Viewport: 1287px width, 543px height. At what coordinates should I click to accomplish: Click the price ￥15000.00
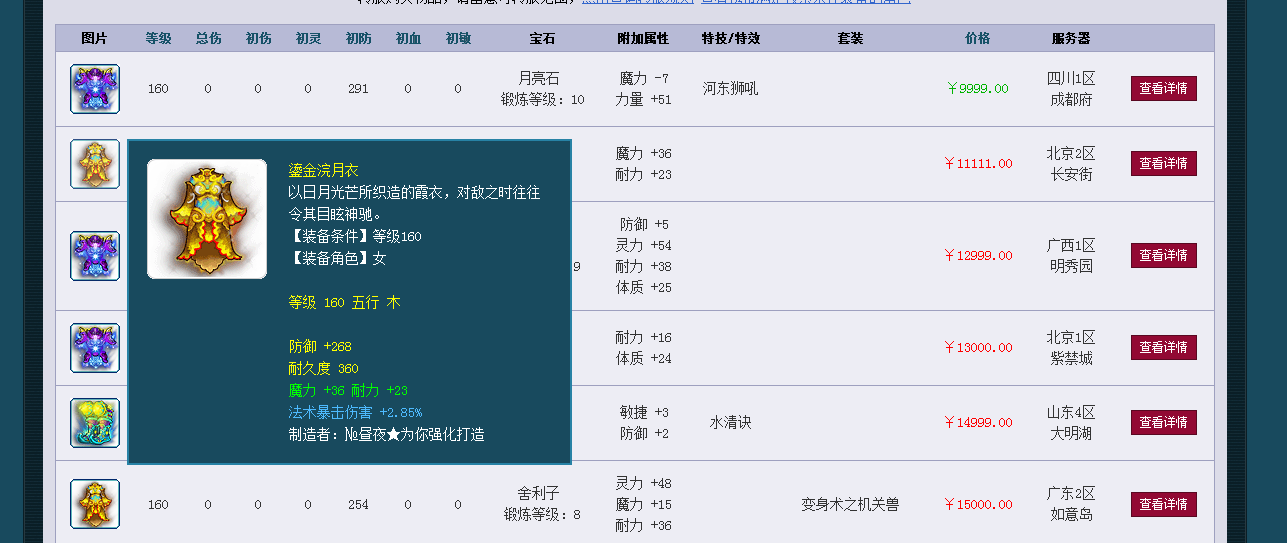coord(977,504)
